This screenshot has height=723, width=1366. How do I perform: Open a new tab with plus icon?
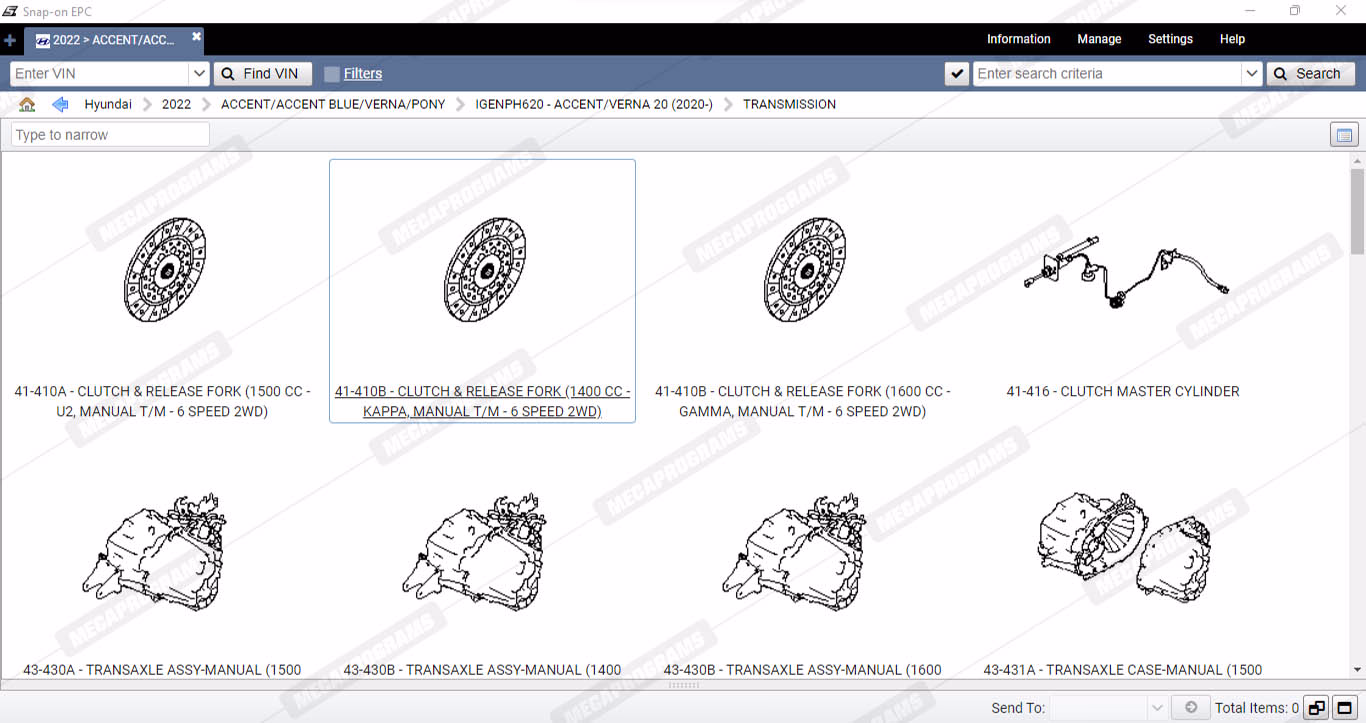click(x=10, y=41)
